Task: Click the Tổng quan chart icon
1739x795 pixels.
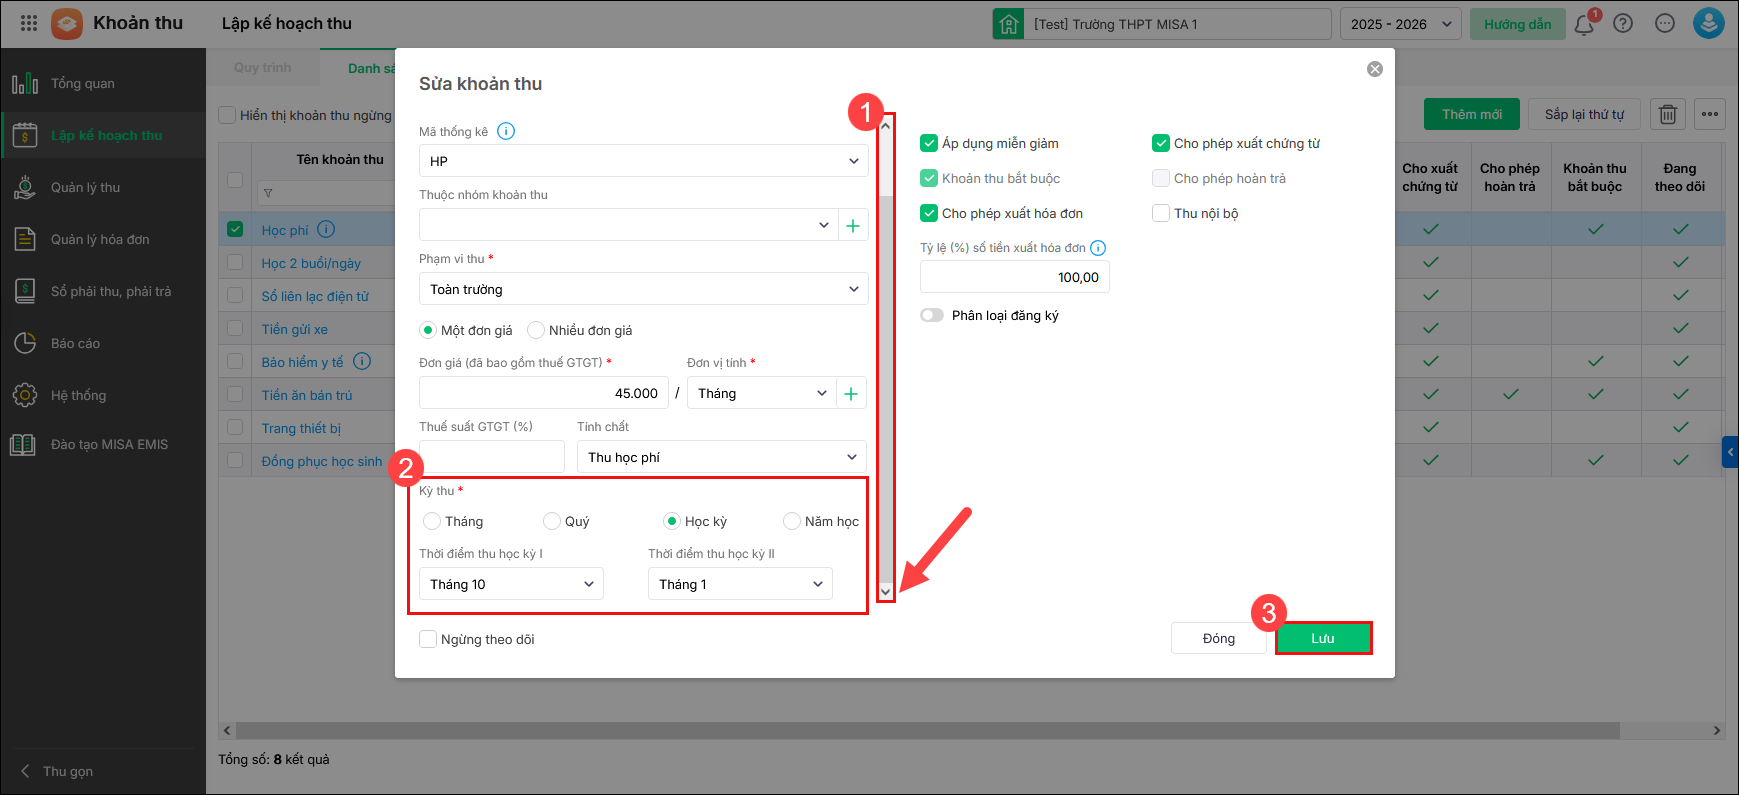Action: click(25, 83)
